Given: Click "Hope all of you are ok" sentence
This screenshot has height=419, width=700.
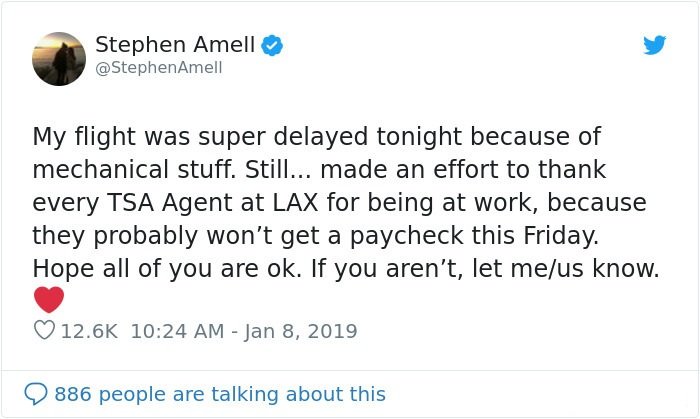Looking at the screenshot, I should 167,269.
